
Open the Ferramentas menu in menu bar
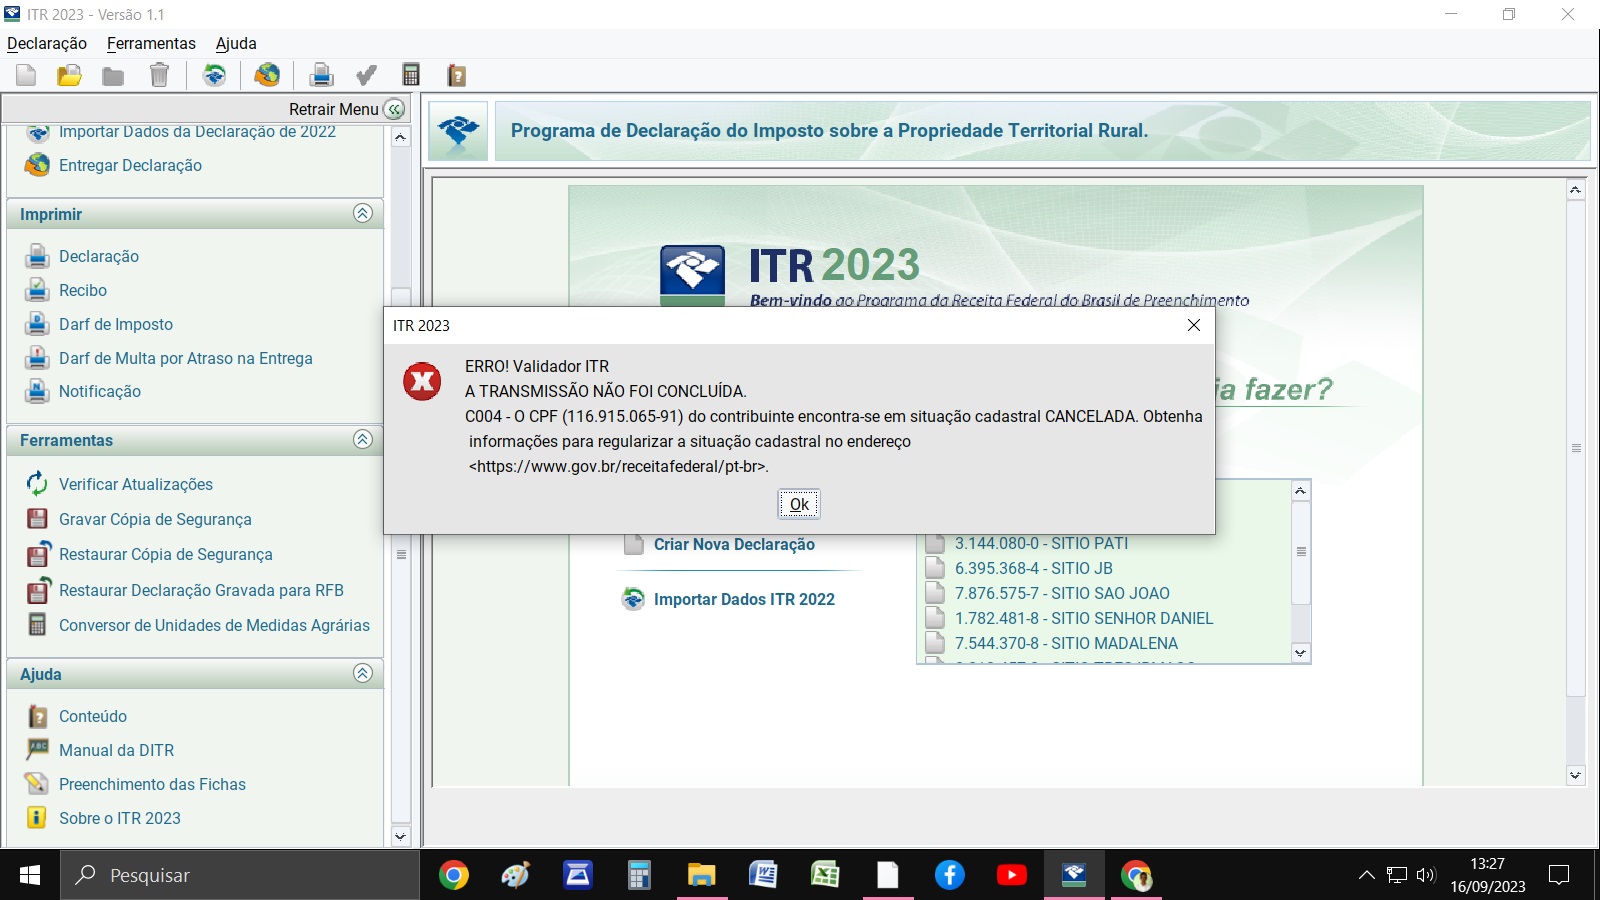click(151, 43)
